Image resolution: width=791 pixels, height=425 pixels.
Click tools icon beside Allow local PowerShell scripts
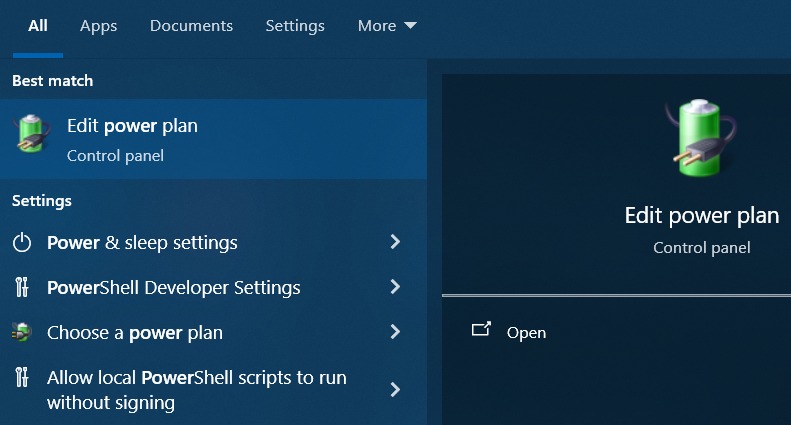coord(22,377)
